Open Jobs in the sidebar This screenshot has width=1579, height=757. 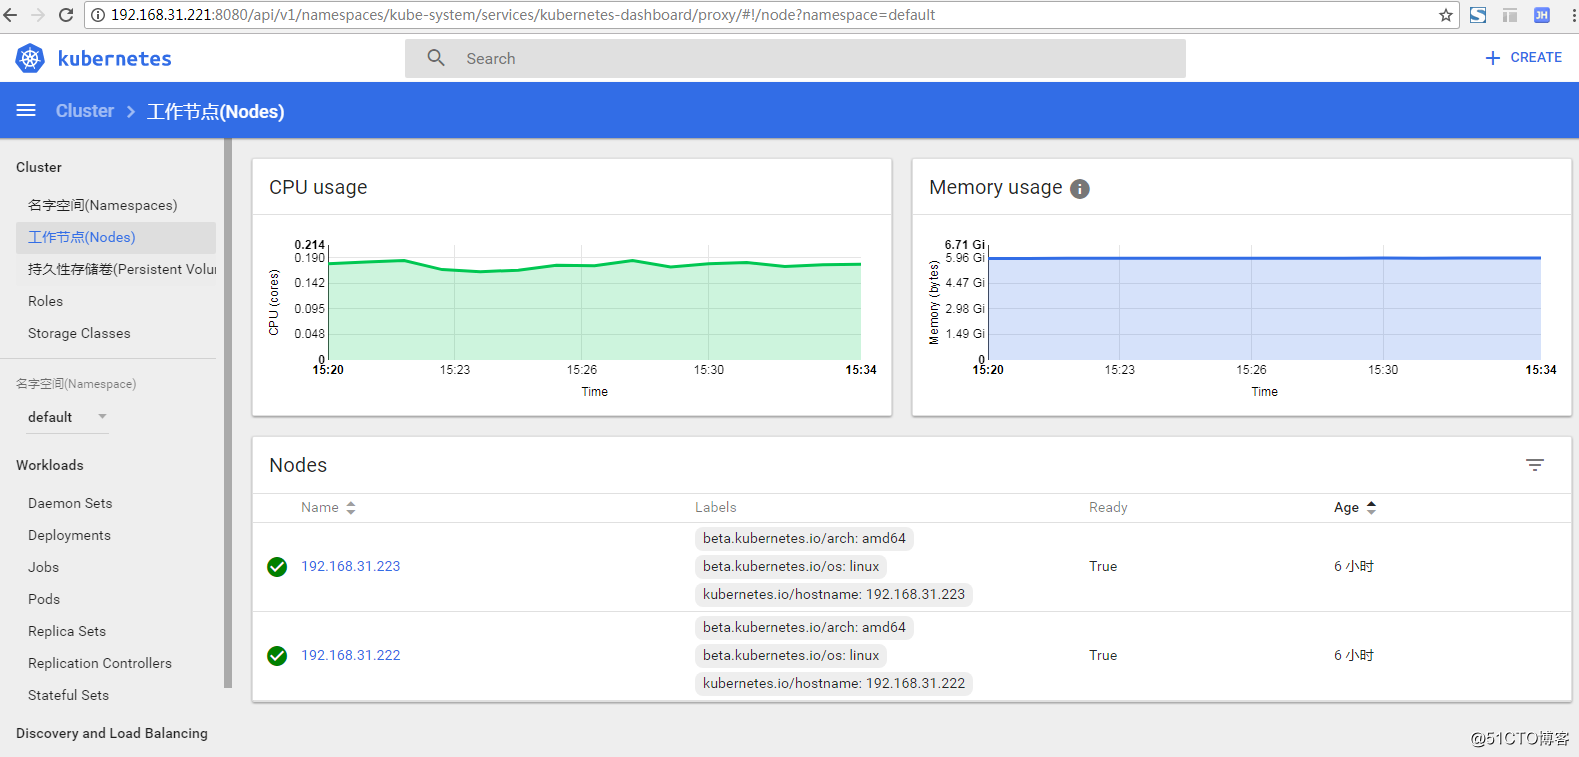pyautogui.click(x=43, y=567)
